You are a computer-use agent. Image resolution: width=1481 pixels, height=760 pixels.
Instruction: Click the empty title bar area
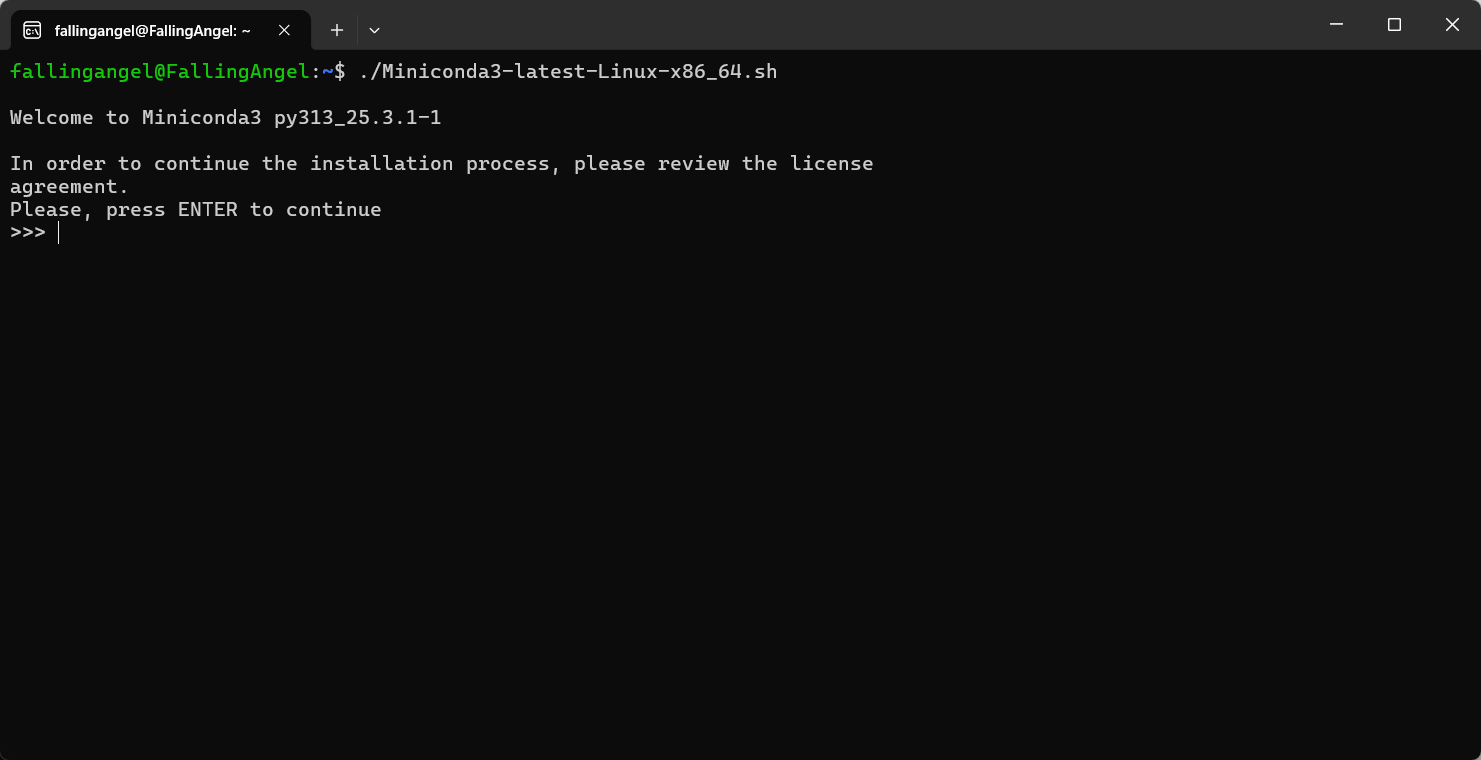tap(840, 25)
